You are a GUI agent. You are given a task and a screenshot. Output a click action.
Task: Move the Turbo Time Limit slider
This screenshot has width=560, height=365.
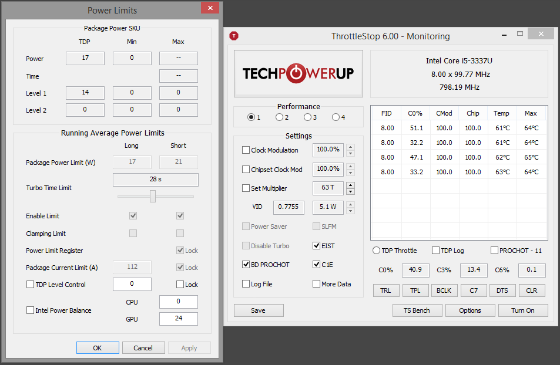point(153,196)
